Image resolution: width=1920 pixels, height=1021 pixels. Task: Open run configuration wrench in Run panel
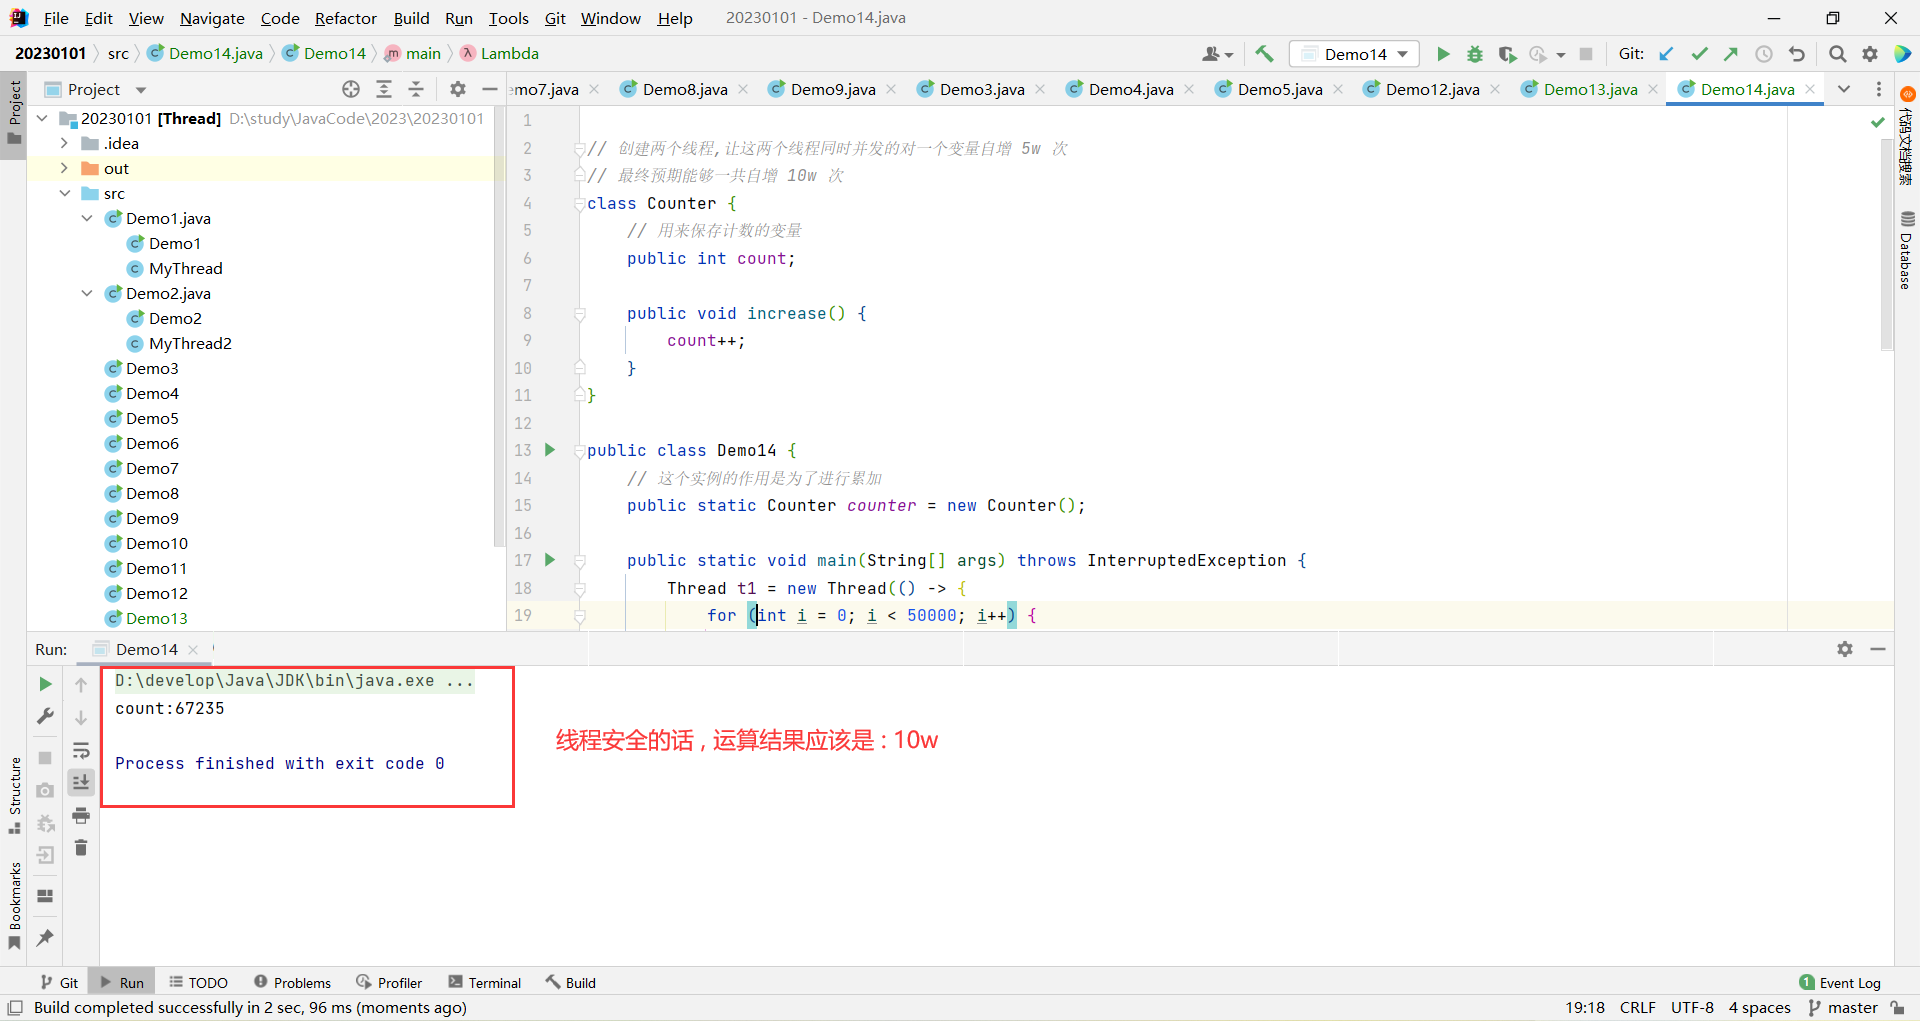(x=45, y=716)
